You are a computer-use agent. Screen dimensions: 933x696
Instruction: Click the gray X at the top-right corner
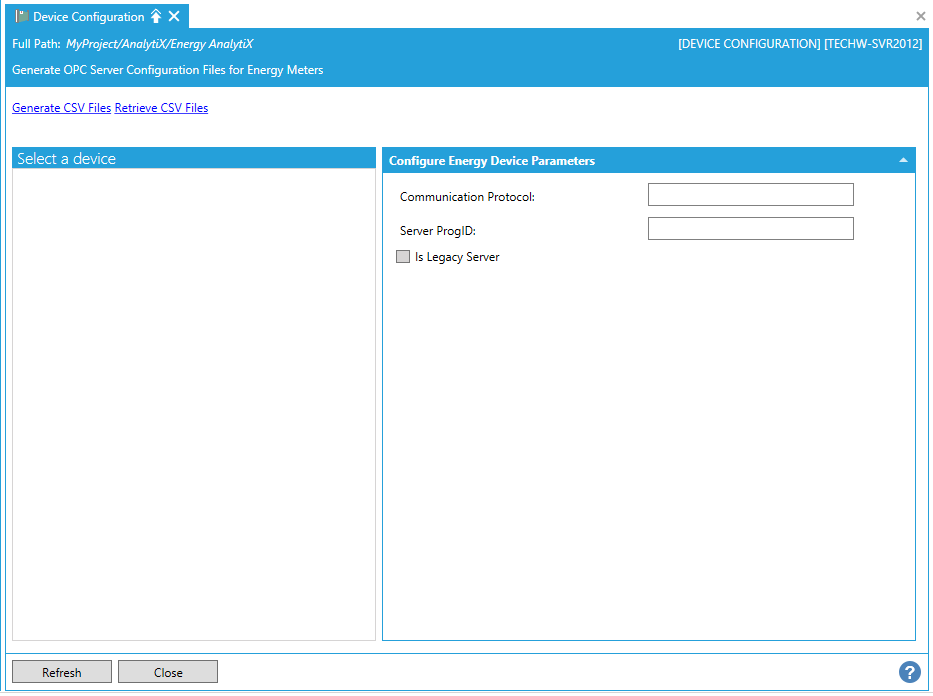(x=921, y=16)
